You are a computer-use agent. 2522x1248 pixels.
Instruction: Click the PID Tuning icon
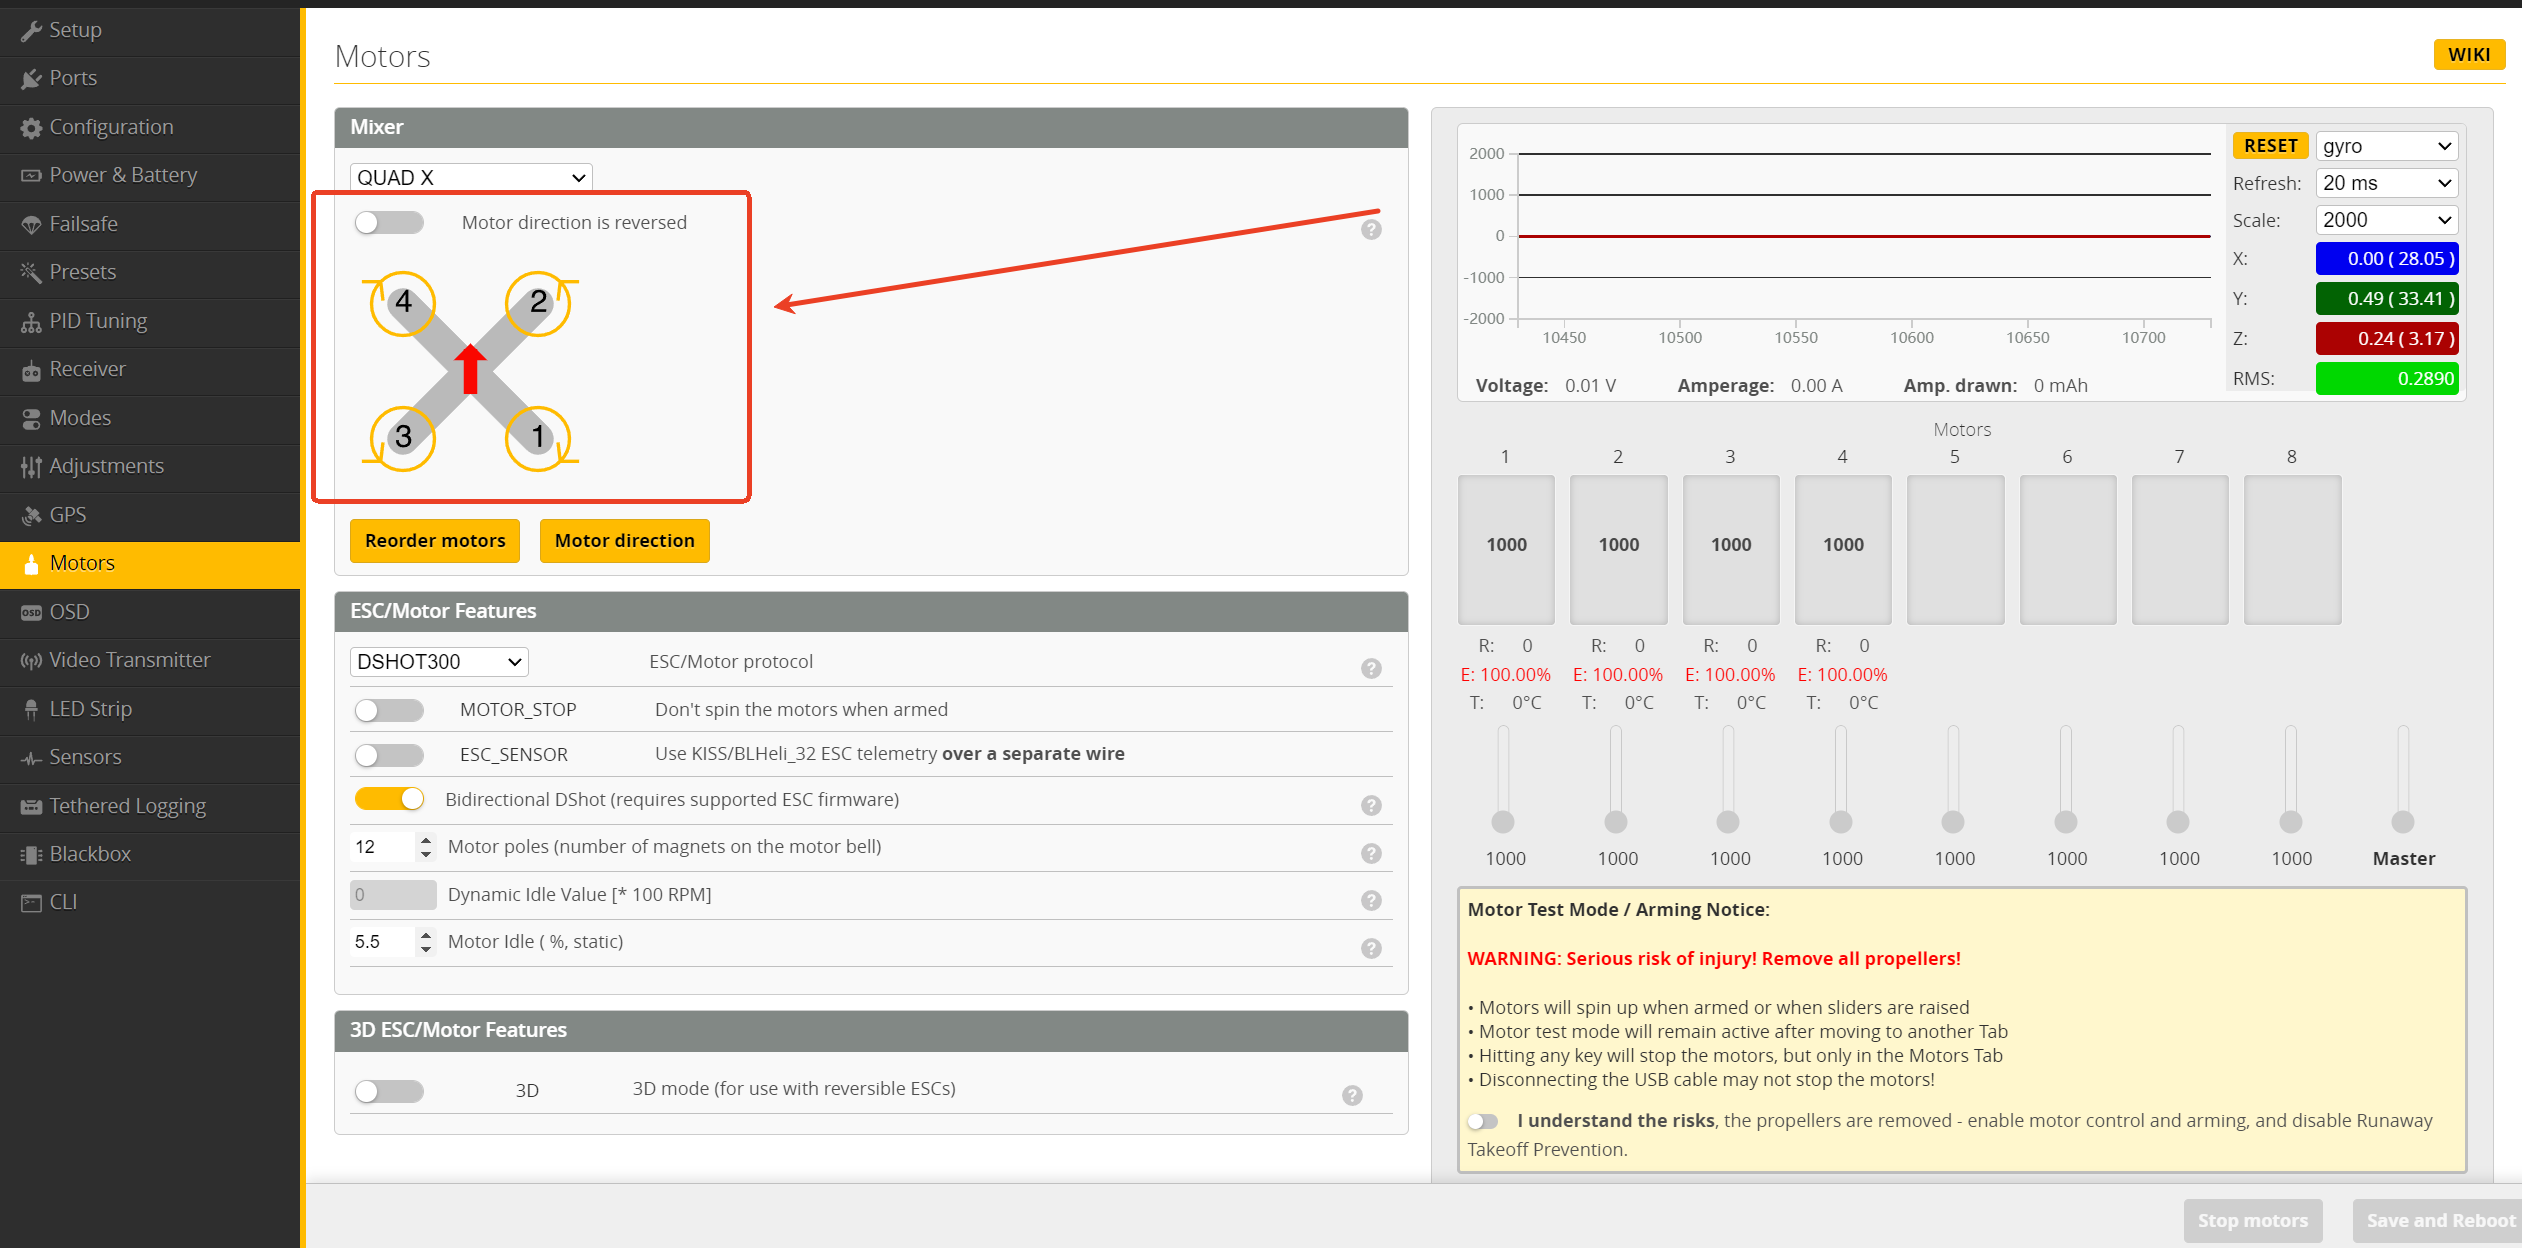tap(31, 322)
